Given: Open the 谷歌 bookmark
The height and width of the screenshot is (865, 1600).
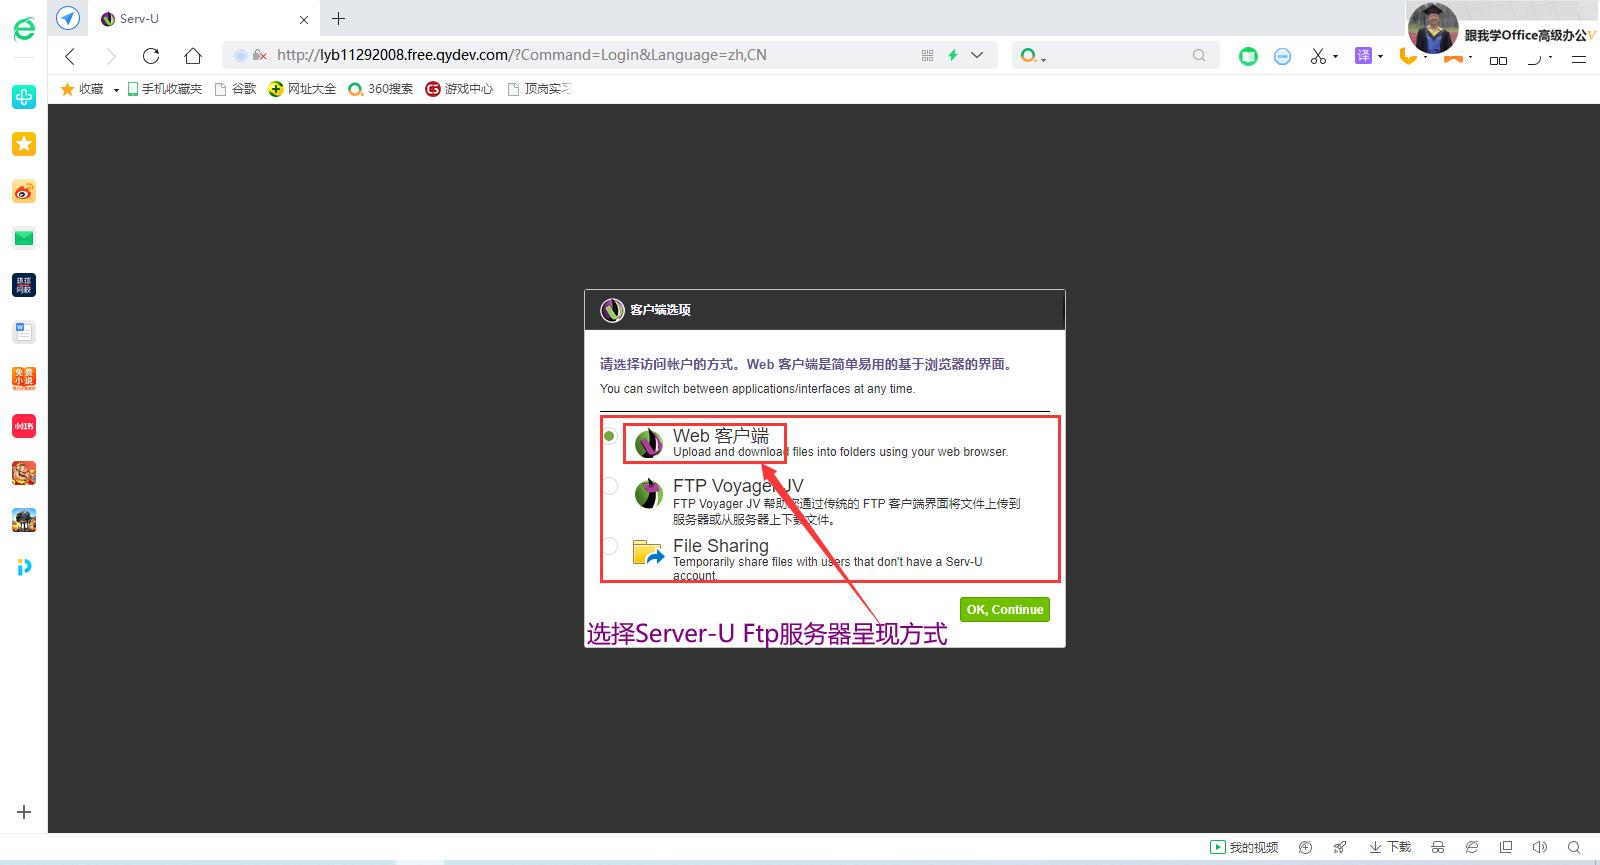Looking at the screenshot, I should [x=236, y=89].
